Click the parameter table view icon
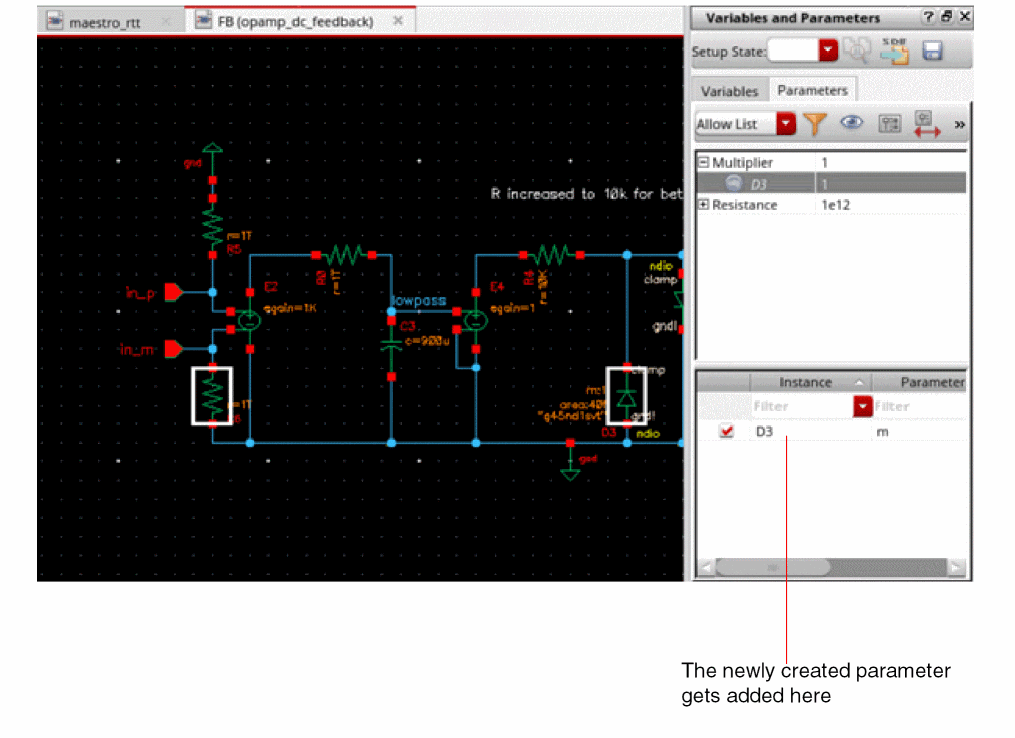 coord(889,124)
